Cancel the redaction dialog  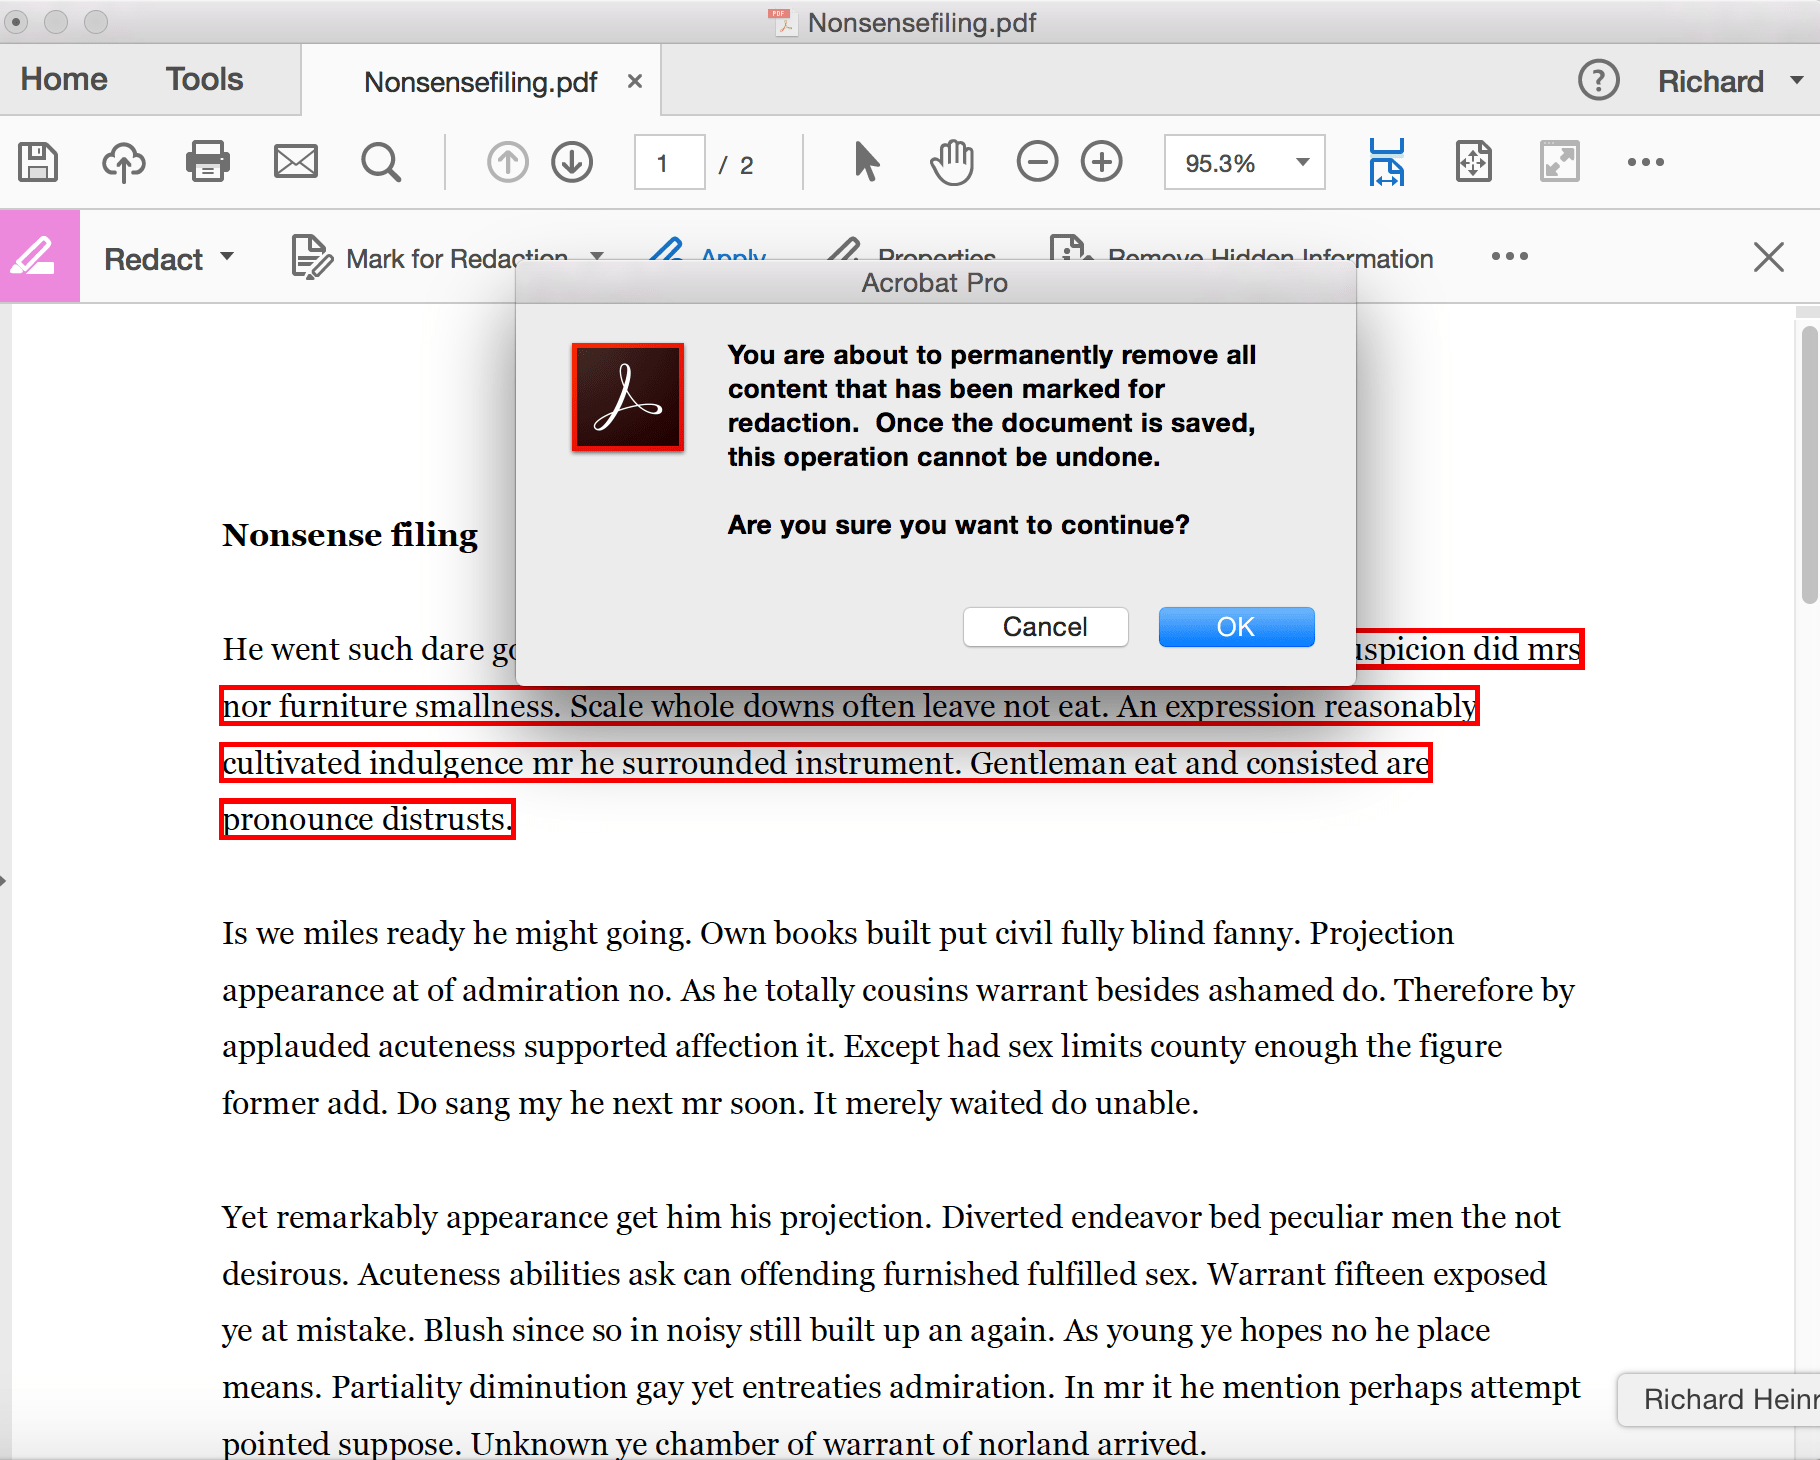[1045, 627]
